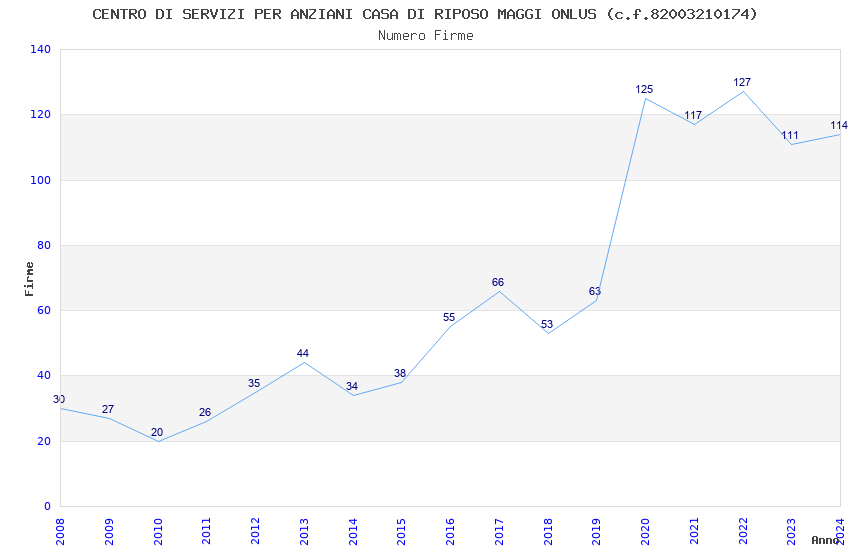Click the data label 53 for 2018
850x550 pixels.
pos(546,324)
